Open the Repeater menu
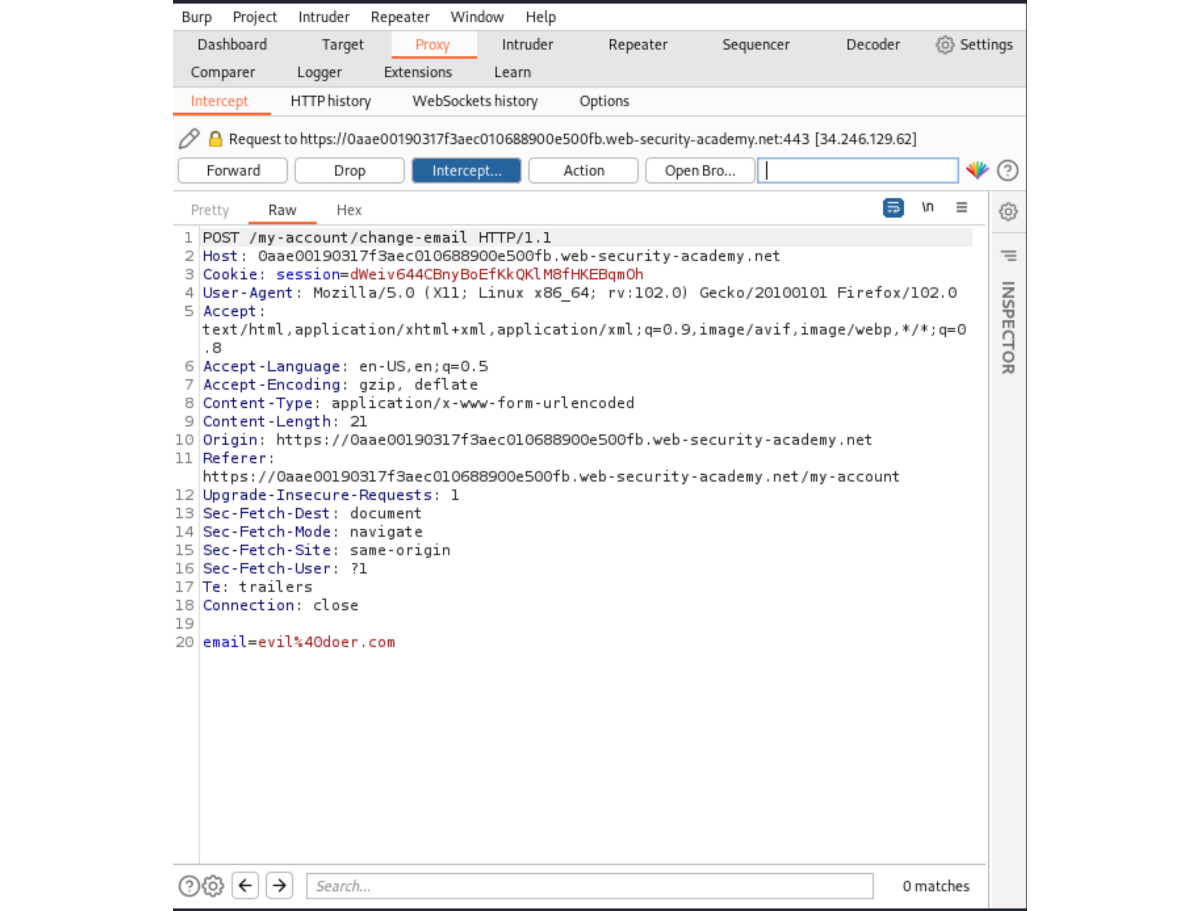1200x911 pixels. (x=400, y=17)
